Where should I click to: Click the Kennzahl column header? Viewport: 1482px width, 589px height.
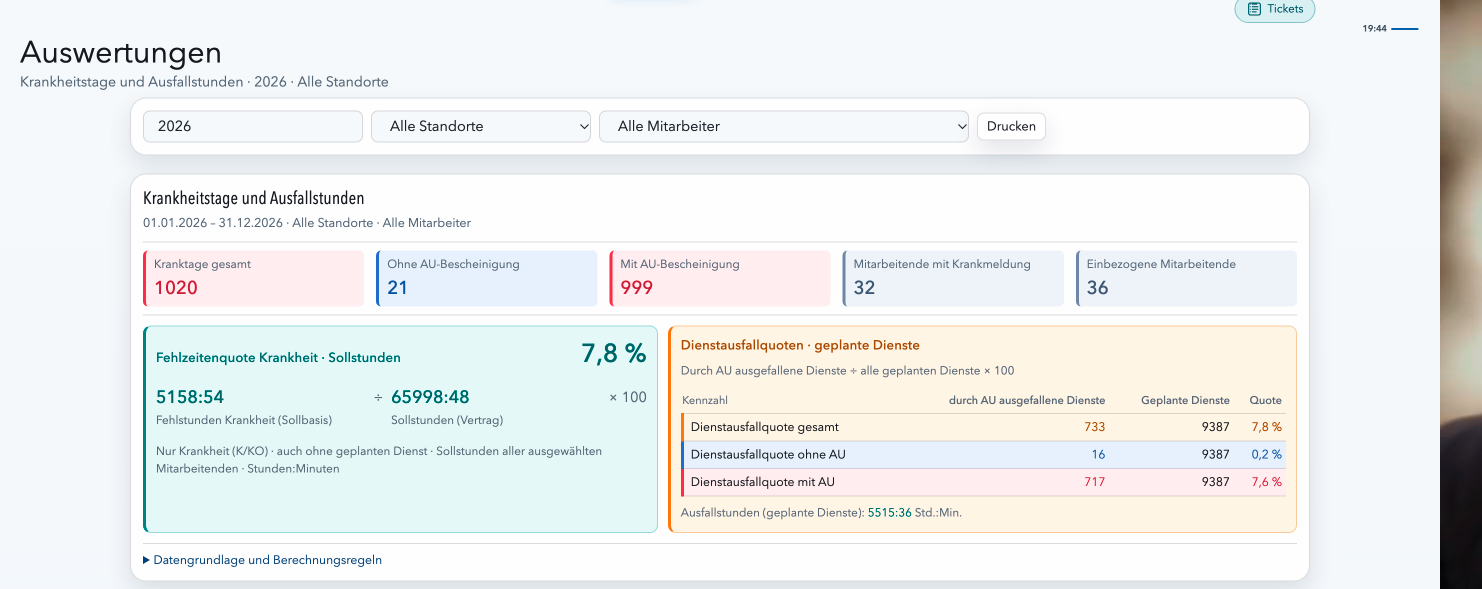(706, 400)
